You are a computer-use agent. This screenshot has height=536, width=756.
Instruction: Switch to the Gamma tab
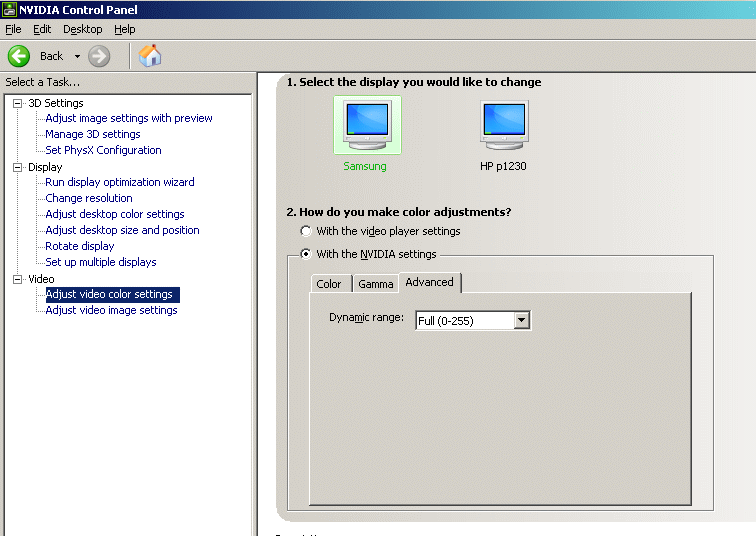376,284
